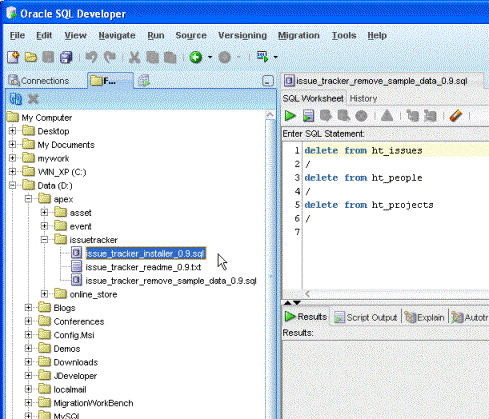The width and height of the screenshot is (489, 419).
Task: Collapse the apex folder node
Action: [x=28, y=199]
